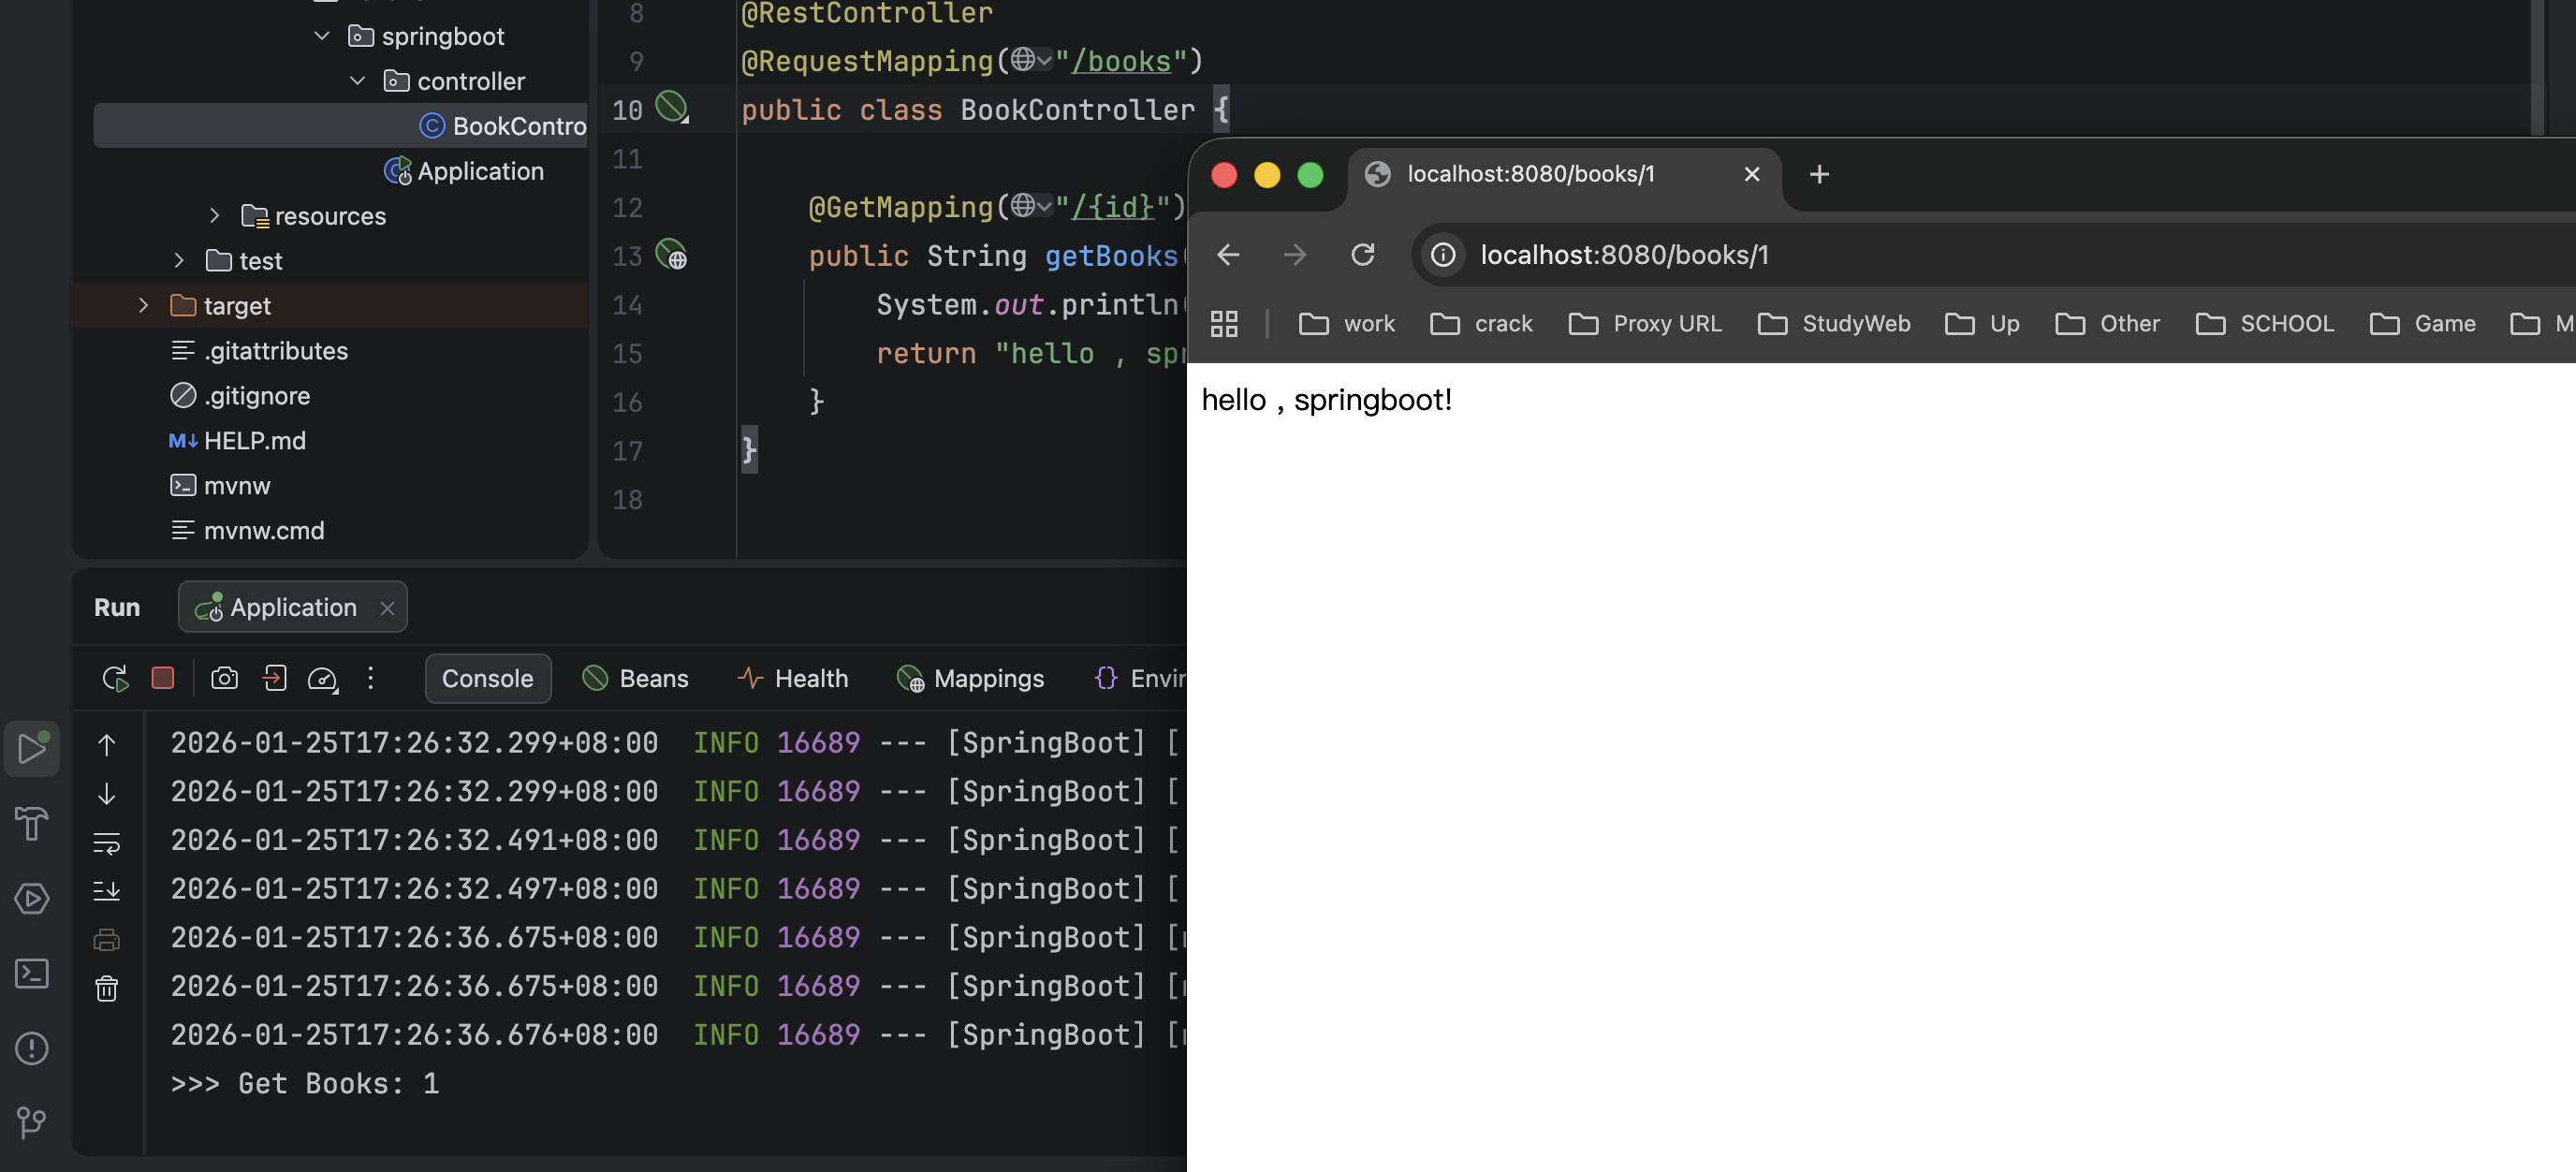Image resolution: width=2576 pixels, height=1172 pixels.
Task: Collapse the controller package
Action: 356,81
